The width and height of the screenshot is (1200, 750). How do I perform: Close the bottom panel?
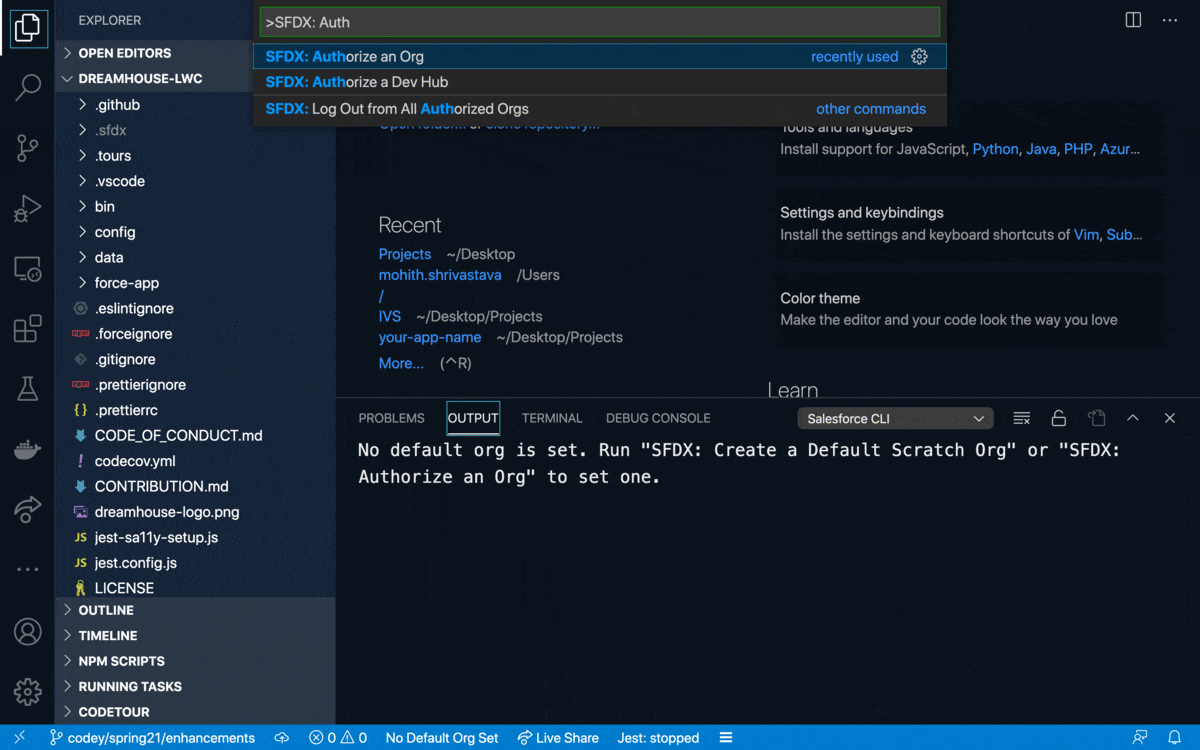pyautogui.click(x=1170, y=418)
